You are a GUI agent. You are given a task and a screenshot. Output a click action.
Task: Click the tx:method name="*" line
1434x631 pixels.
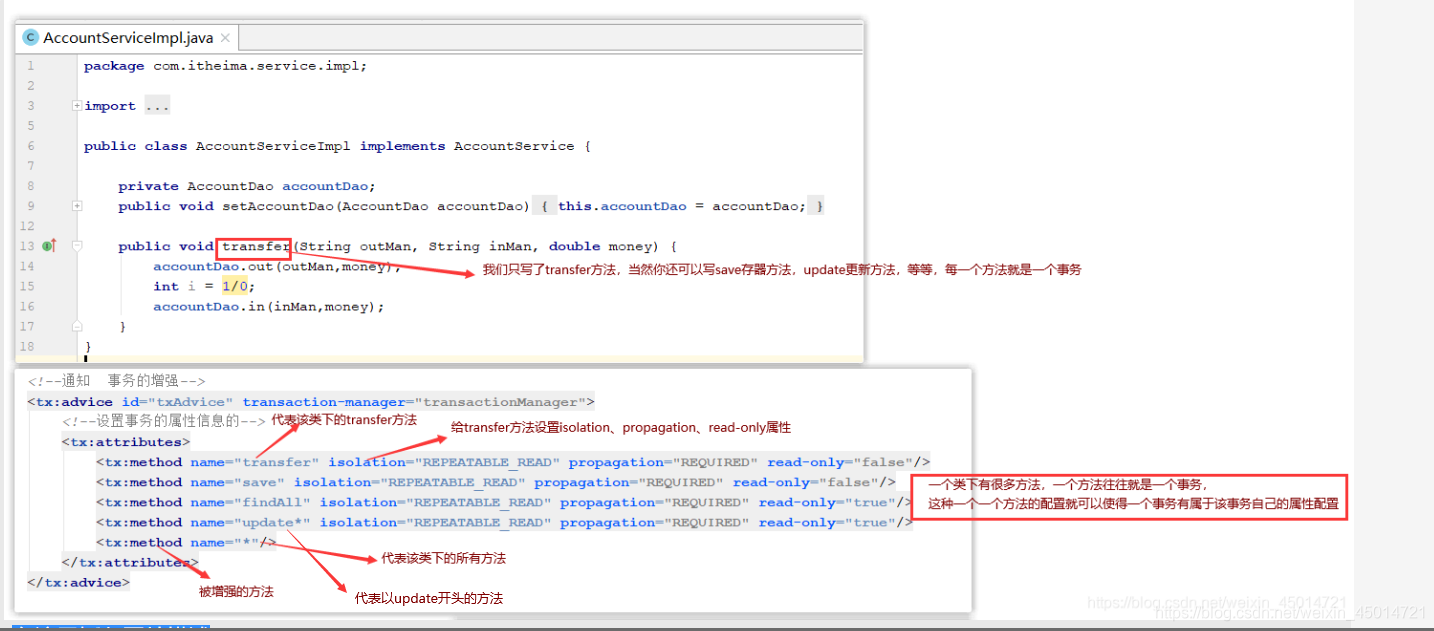186,542
